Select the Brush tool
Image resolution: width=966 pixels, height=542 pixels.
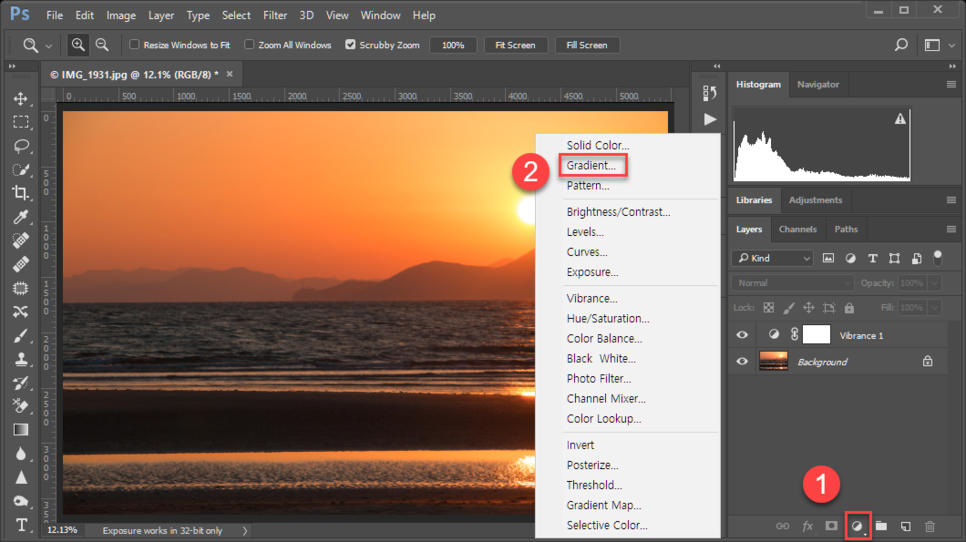20,336
